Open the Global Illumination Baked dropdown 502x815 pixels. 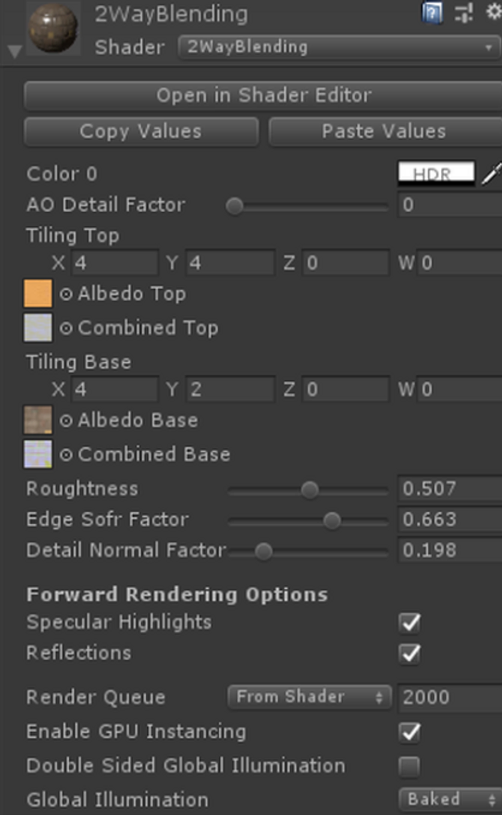pyautogui.click(x=450, y=799)
